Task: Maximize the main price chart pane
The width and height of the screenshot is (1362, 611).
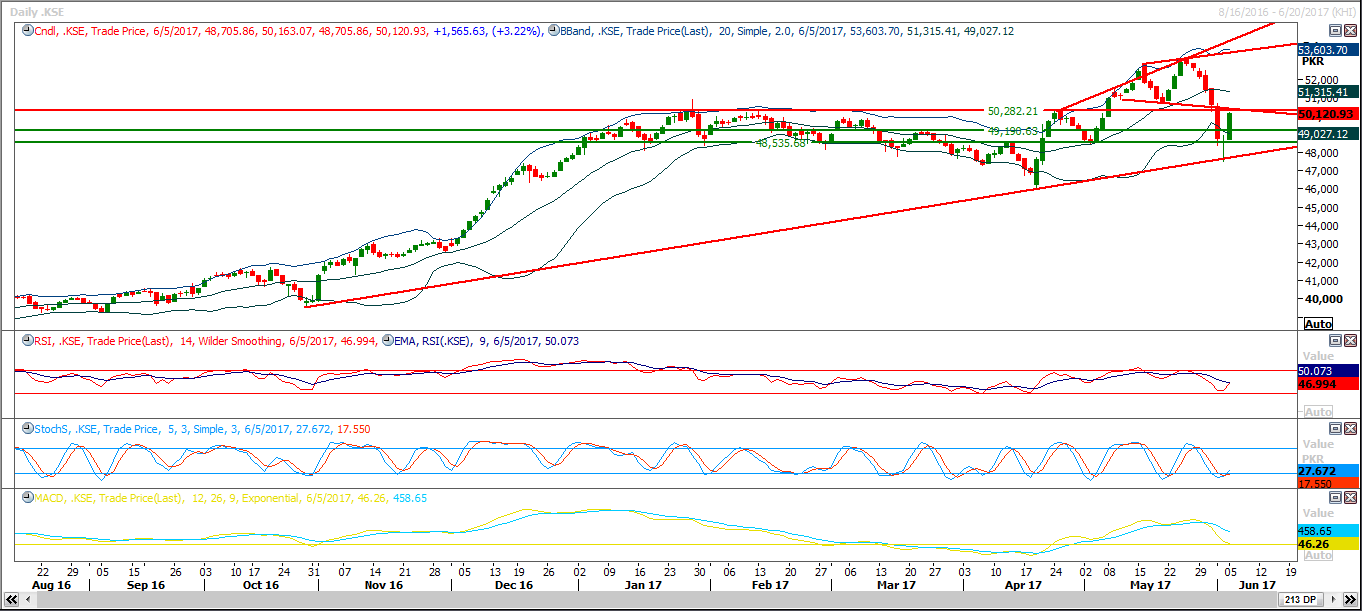Action: coord(1335,31)
